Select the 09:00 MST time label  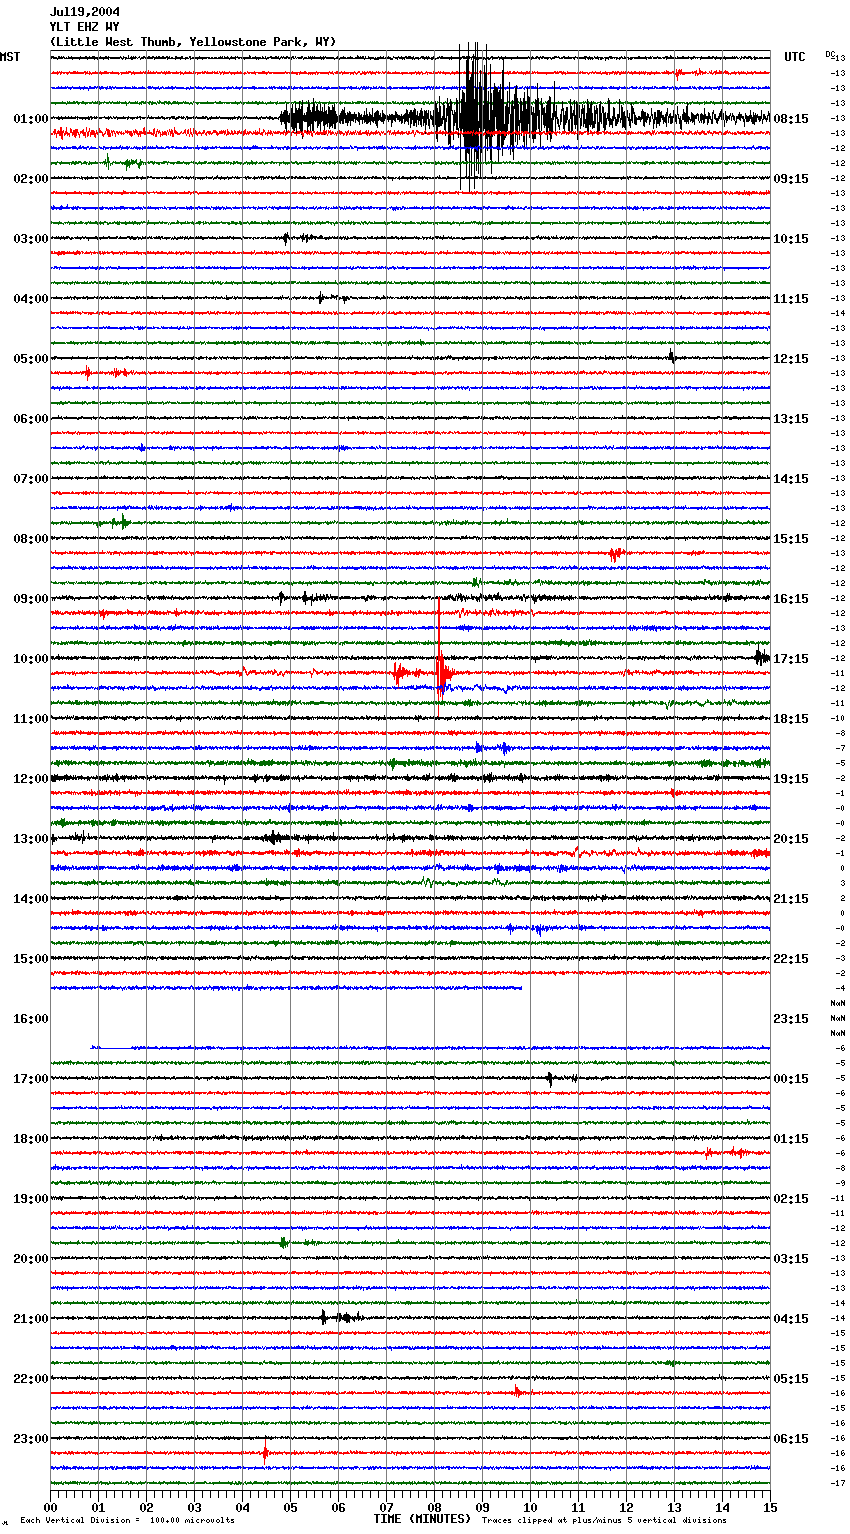pyautogui.click(x=31, y=599)
